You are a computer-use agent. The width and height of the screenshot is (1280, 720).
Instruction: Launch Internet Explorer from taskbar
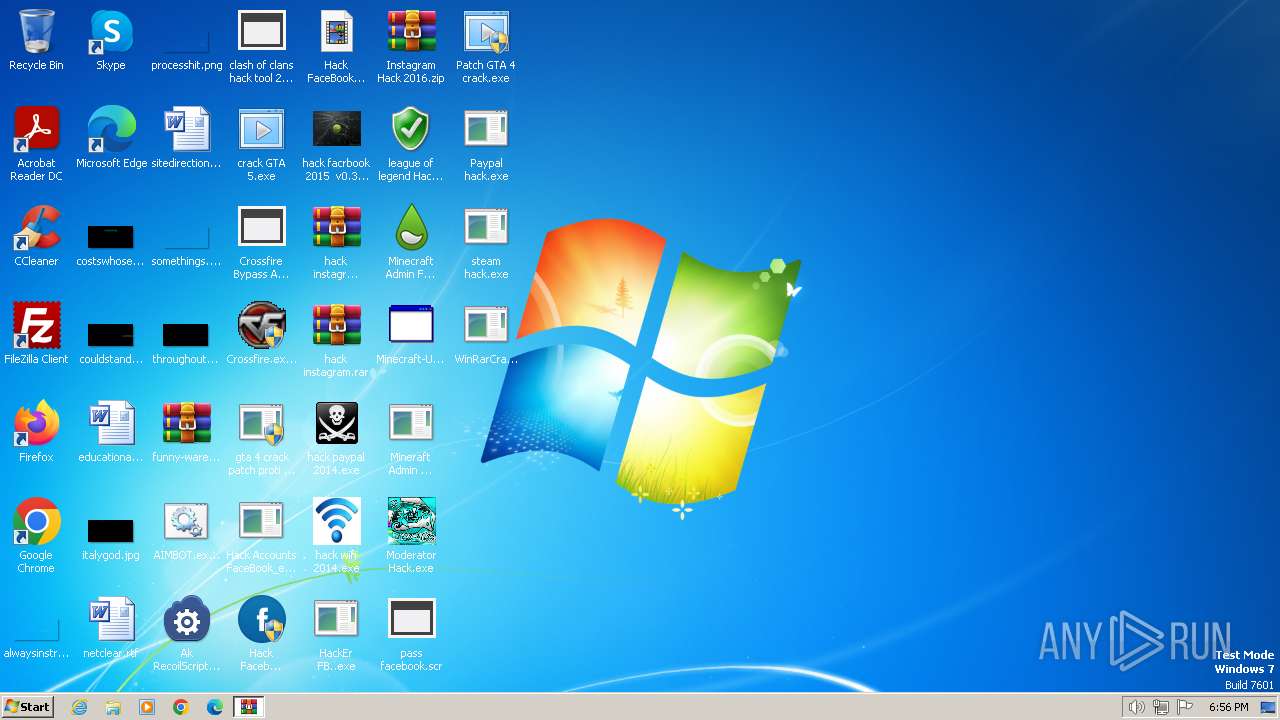[x=80, y=707]
